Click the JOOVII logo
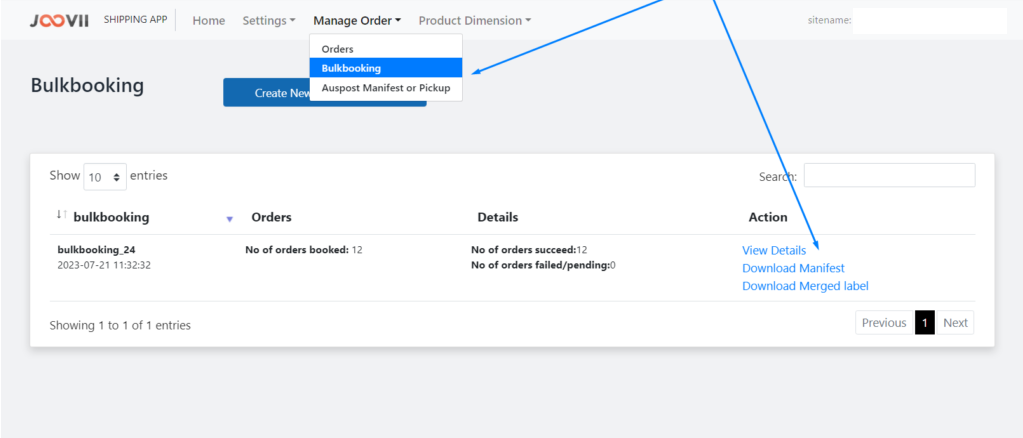 click(59, 20)
